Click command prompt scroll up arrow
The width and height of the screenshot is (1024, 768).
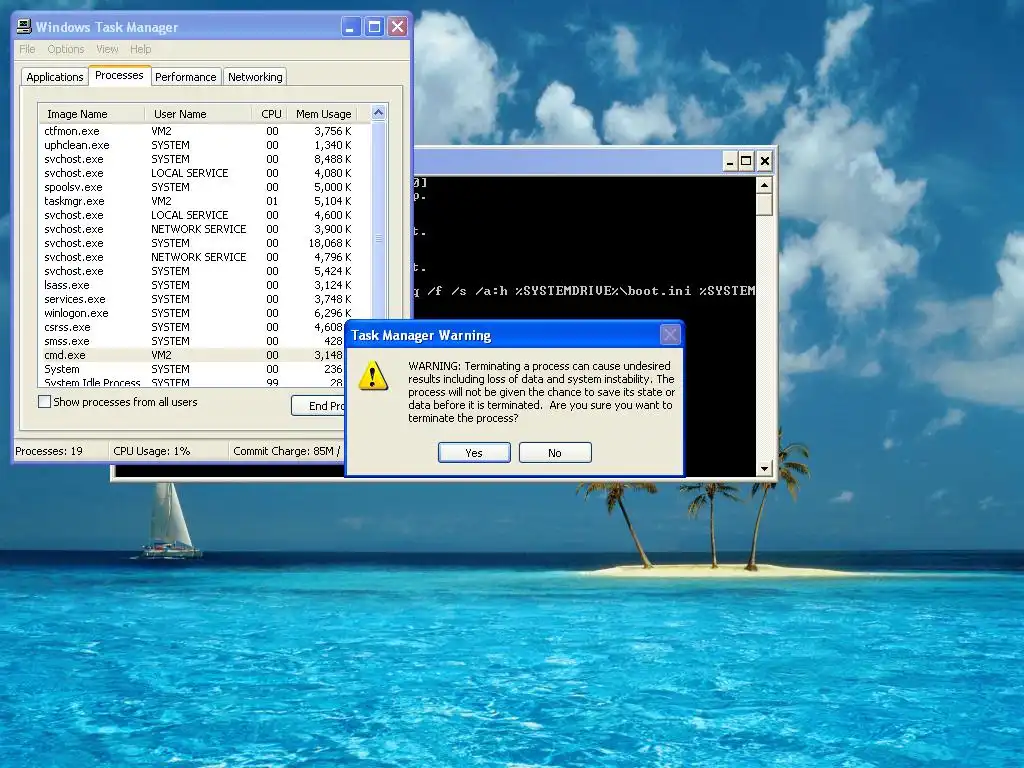pyautogui.click(x=764, y=185)
